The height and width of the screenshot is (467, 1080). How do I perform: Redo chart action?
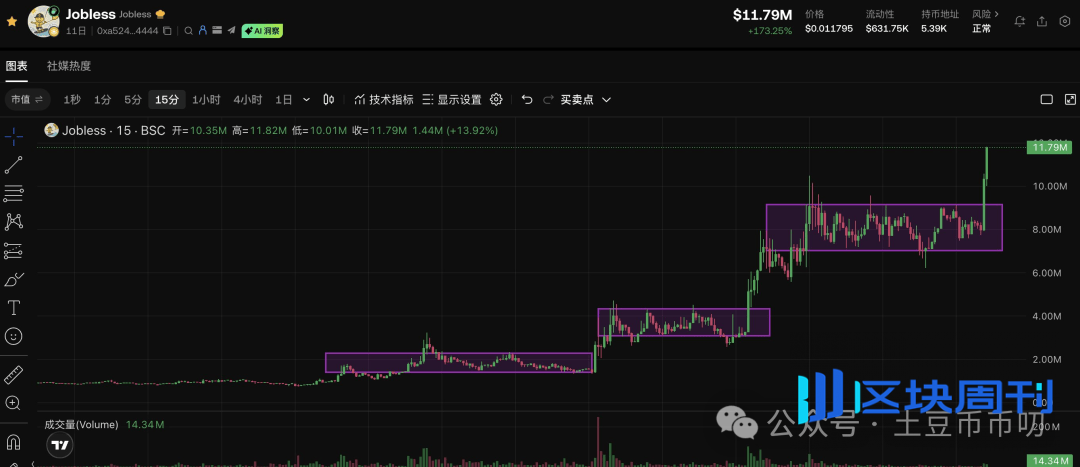click(548, 100)
